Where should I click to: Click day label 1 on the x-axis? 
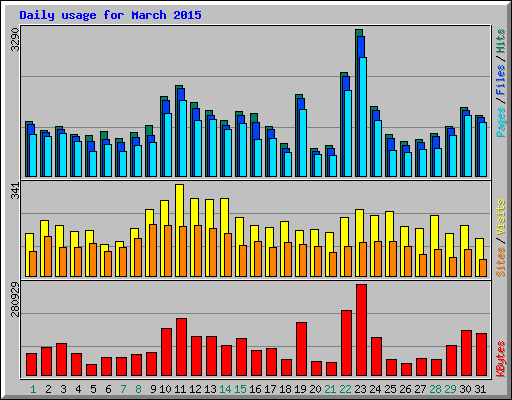[33, 389]
